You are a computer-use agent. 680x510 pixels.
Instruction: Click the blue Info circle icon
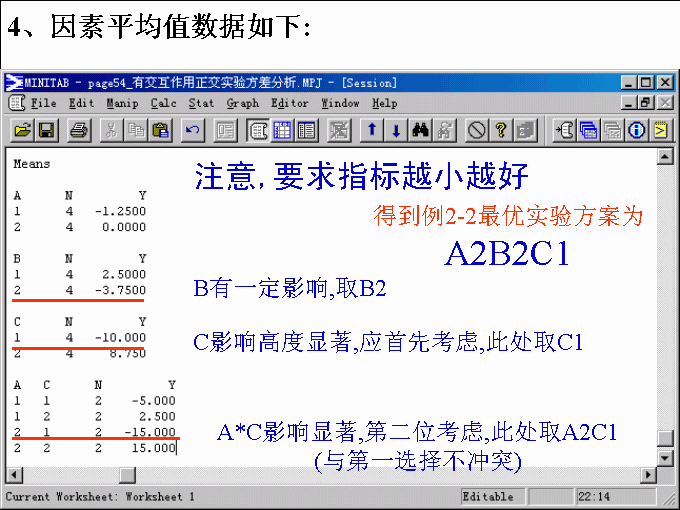(x=636, y=129)
